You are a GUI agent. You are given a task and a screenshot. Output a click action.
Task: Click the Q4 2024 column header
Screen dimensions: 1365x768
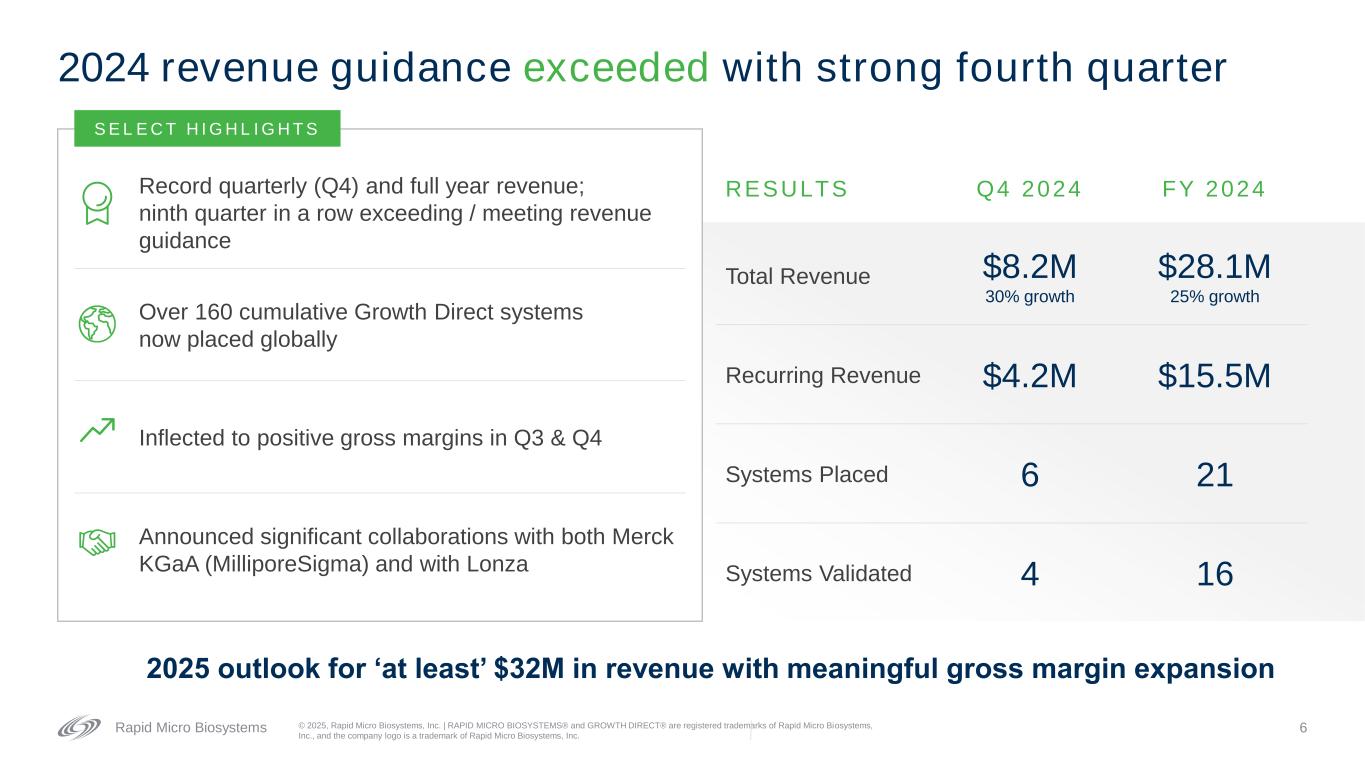coord(1029,189)
